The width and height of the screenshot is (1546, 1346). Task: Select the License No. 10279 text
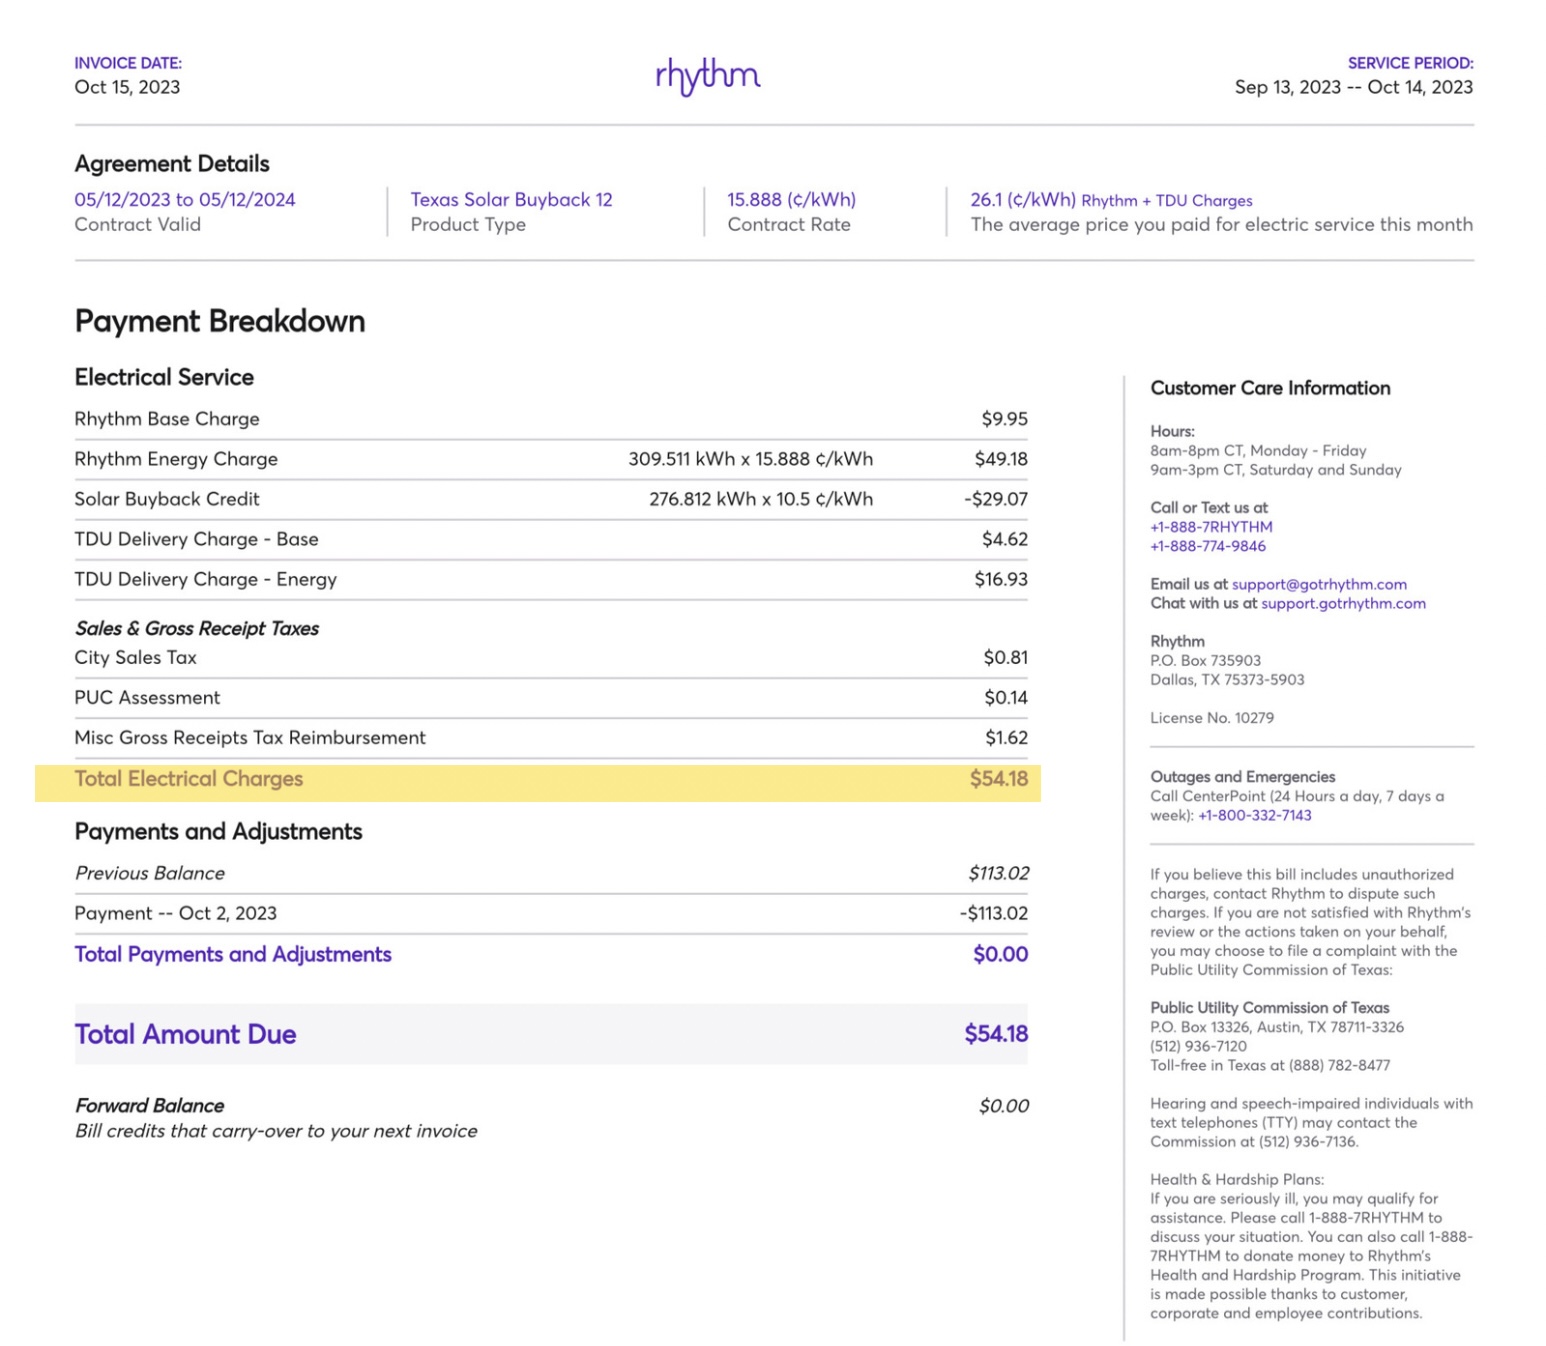pyautogui.click(x=1212, y=718)
